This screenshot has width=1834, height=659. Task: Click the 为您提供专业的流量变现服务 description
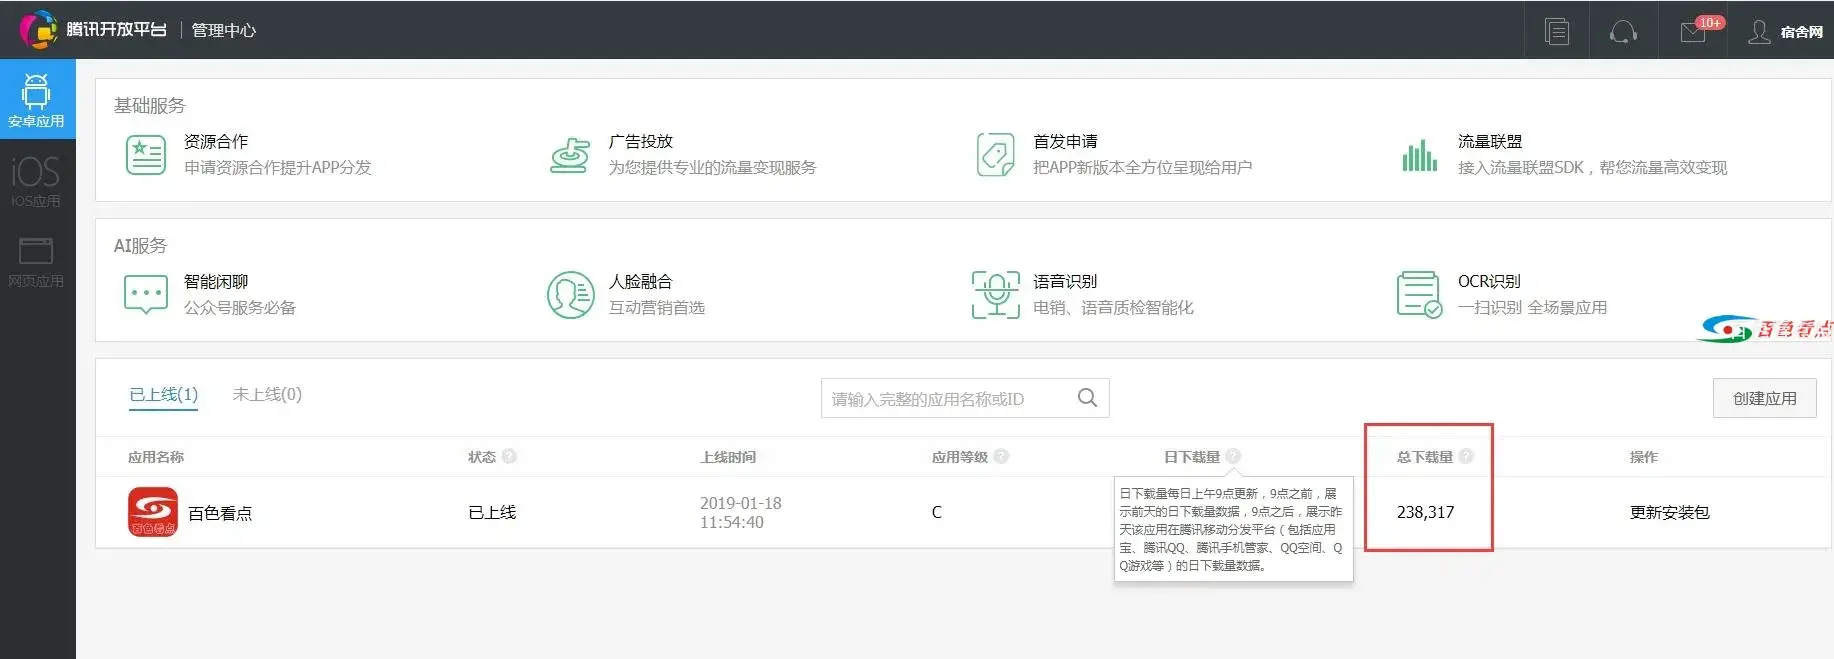(713, 168)
